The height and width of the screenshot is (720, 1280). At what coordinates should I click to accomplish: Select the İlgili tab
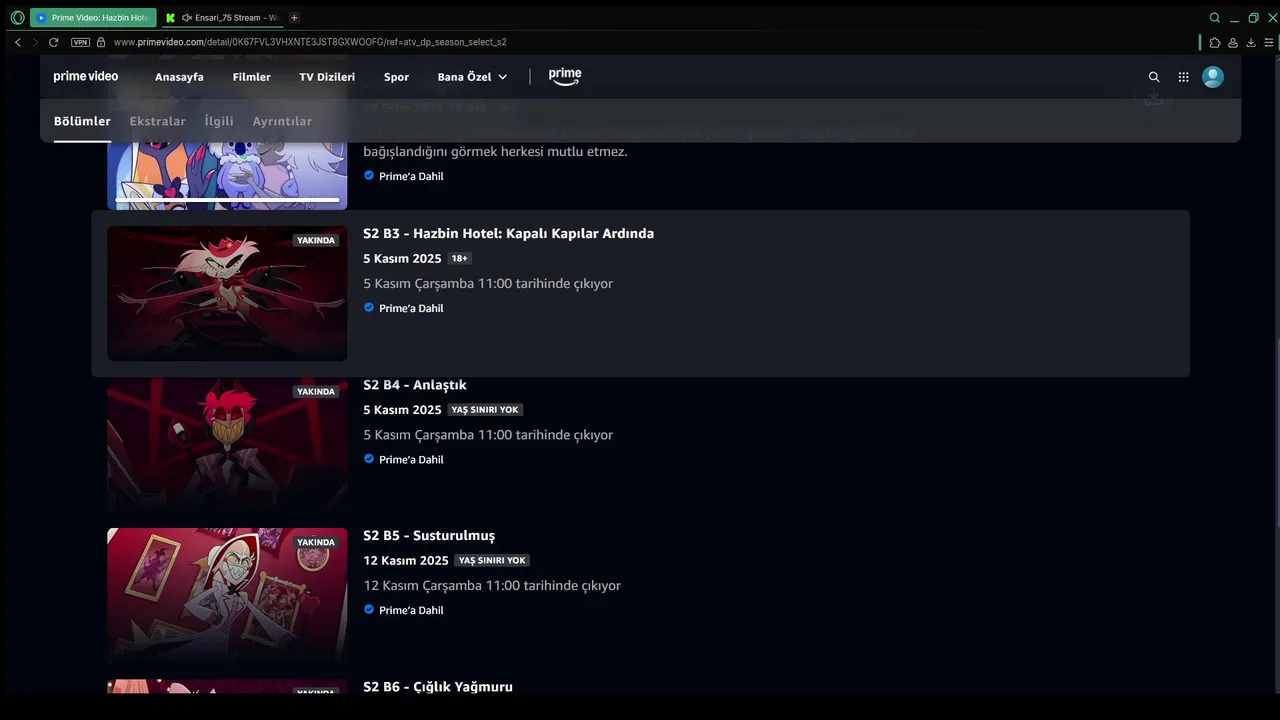coord(219,121)
